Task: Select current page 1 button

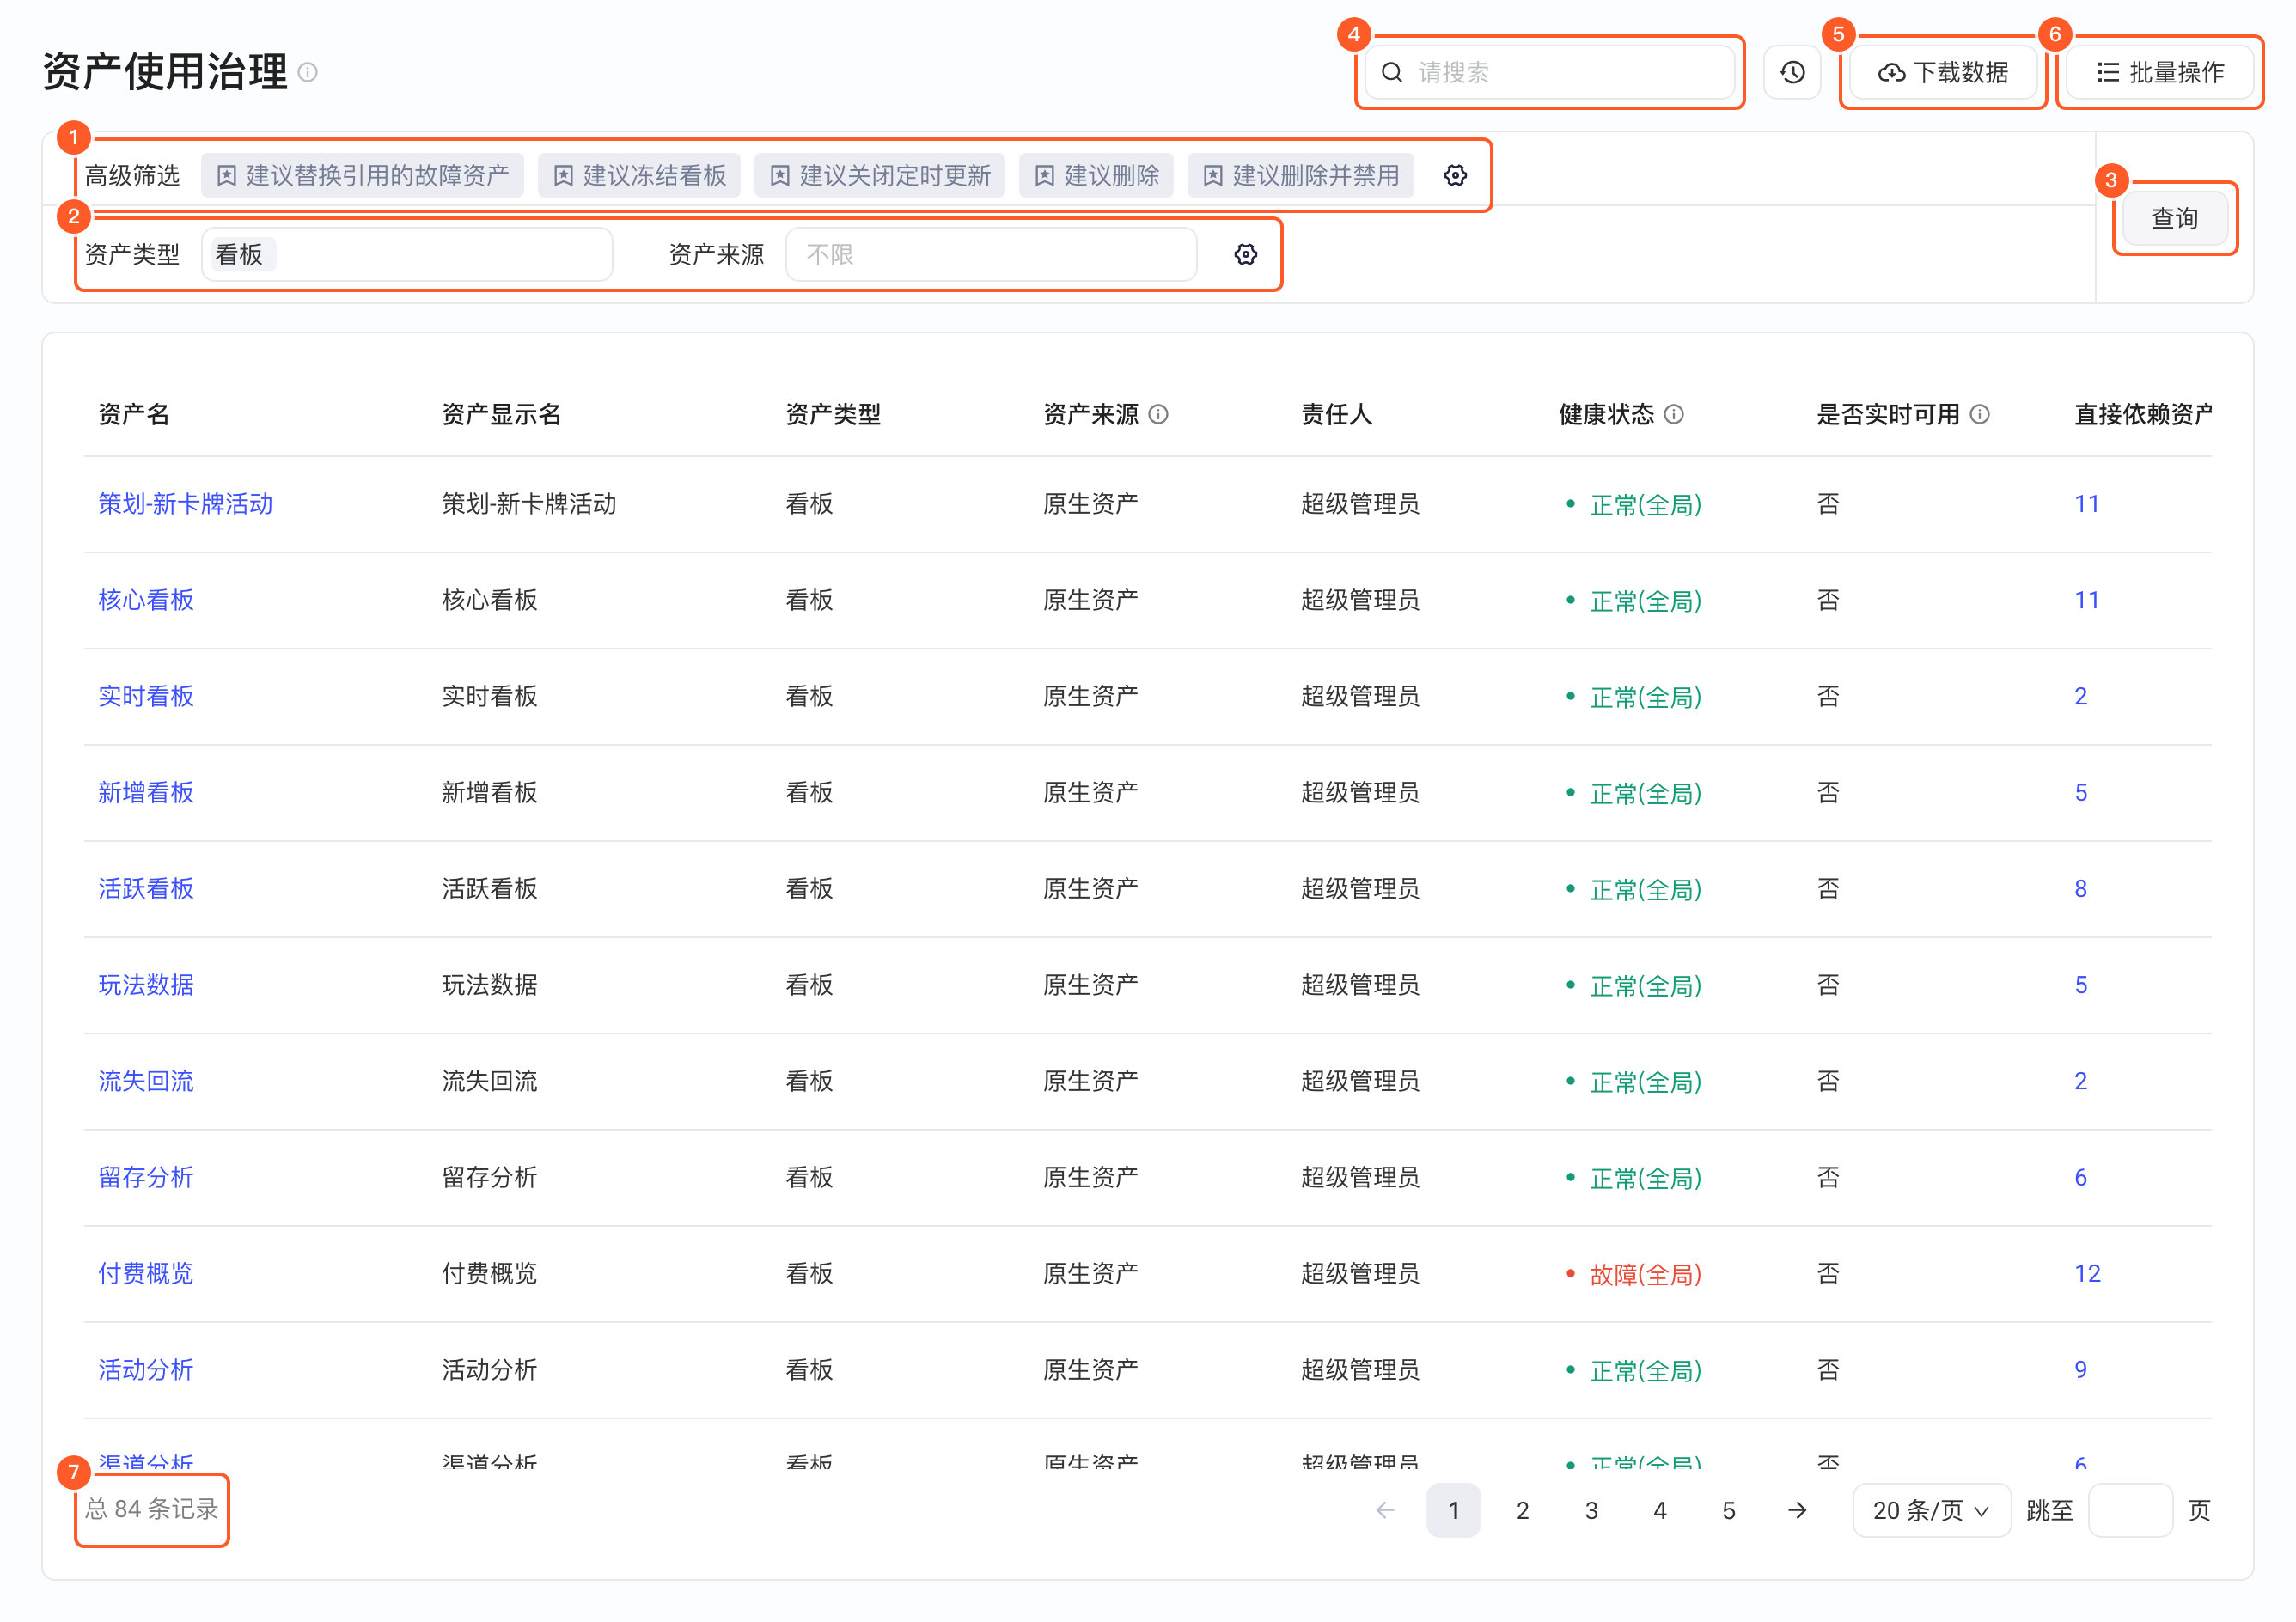Action: (x=1454, y=1510)
